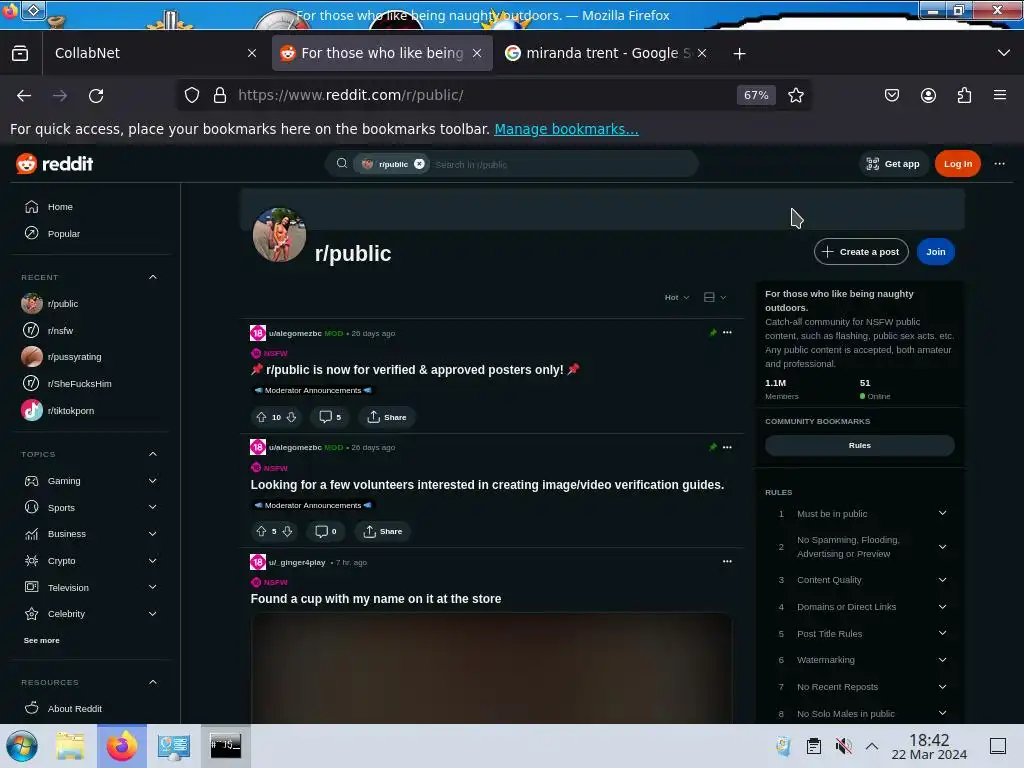Open file explorer from taskbar

coord(70,746)
